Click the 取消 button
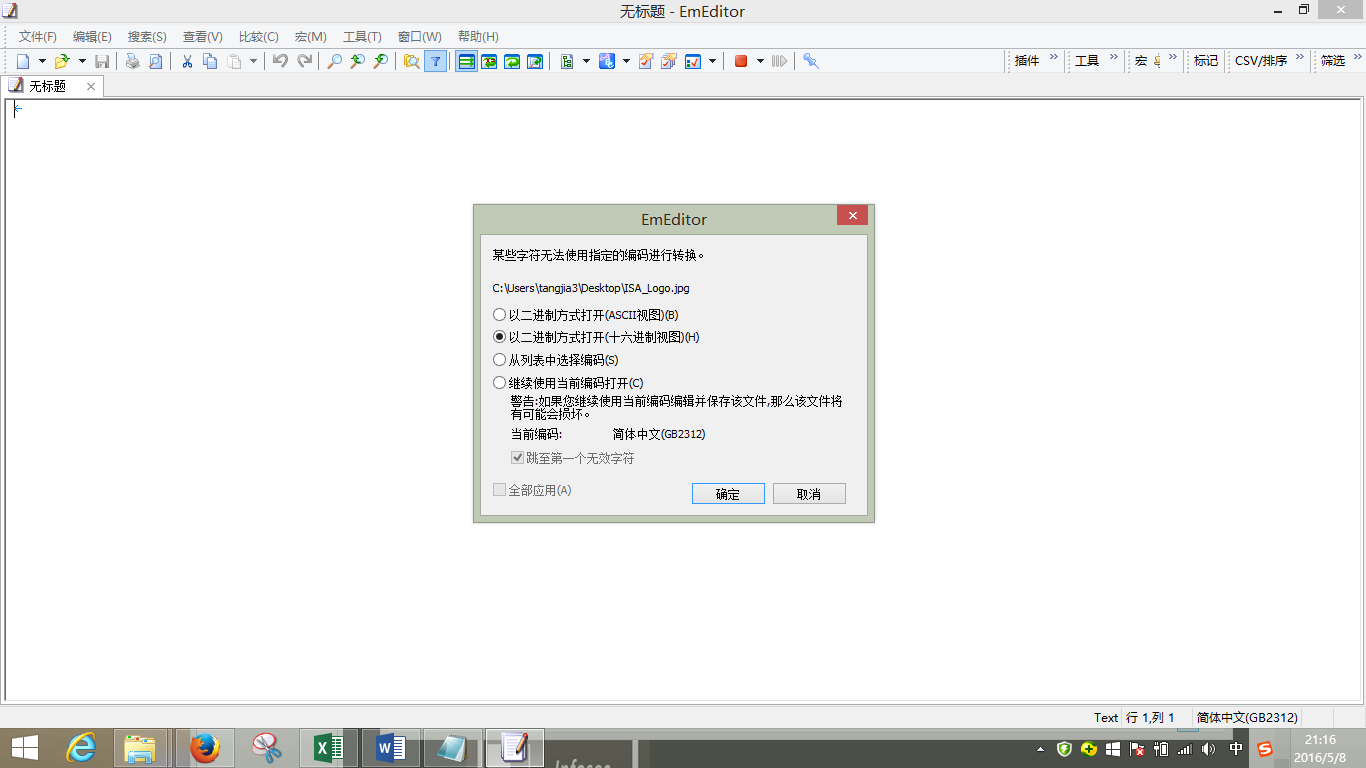Image resolution: width=1366 pixels, height=768 pixels. [809, 494]
